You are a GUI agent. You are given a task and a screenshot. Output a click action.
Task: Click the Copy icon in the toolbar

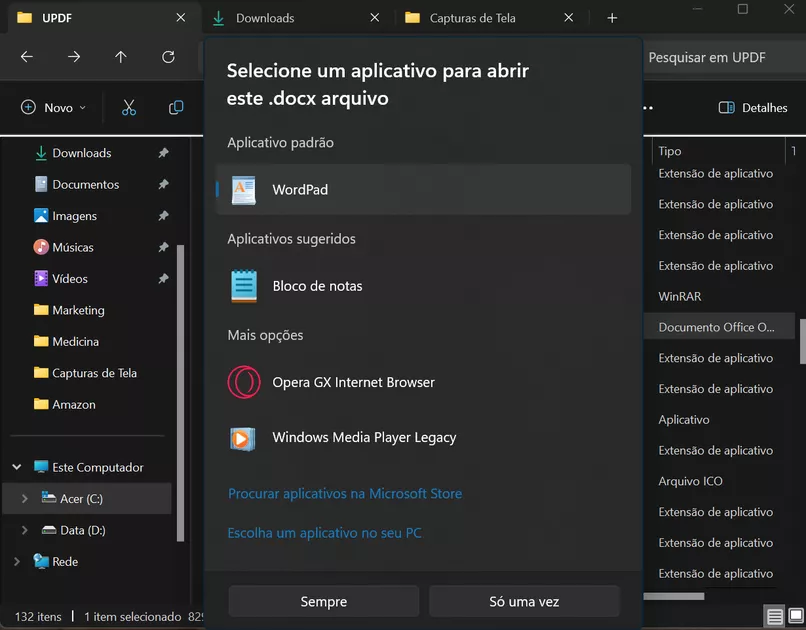click(x=176, y=107)
